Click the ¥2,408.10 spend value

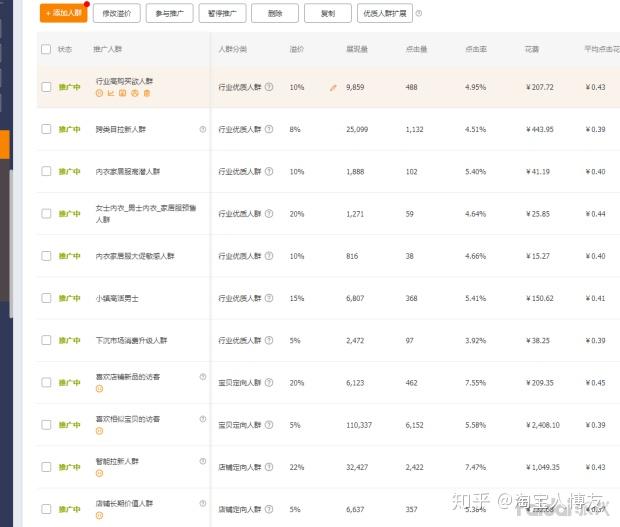point(542,425)
